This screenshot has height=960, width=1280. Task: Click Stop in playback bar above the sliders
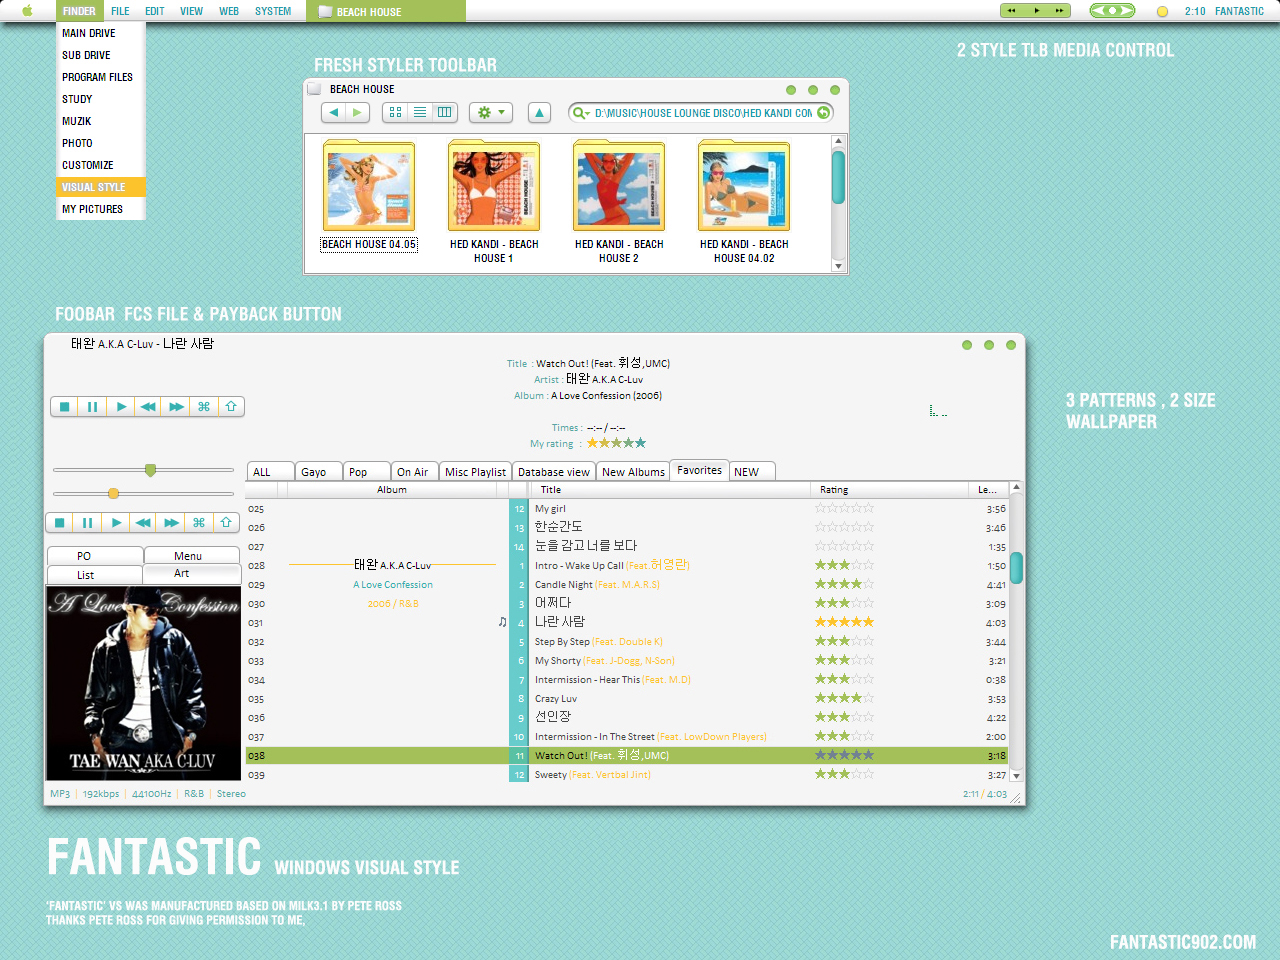(x=65, y=407)
